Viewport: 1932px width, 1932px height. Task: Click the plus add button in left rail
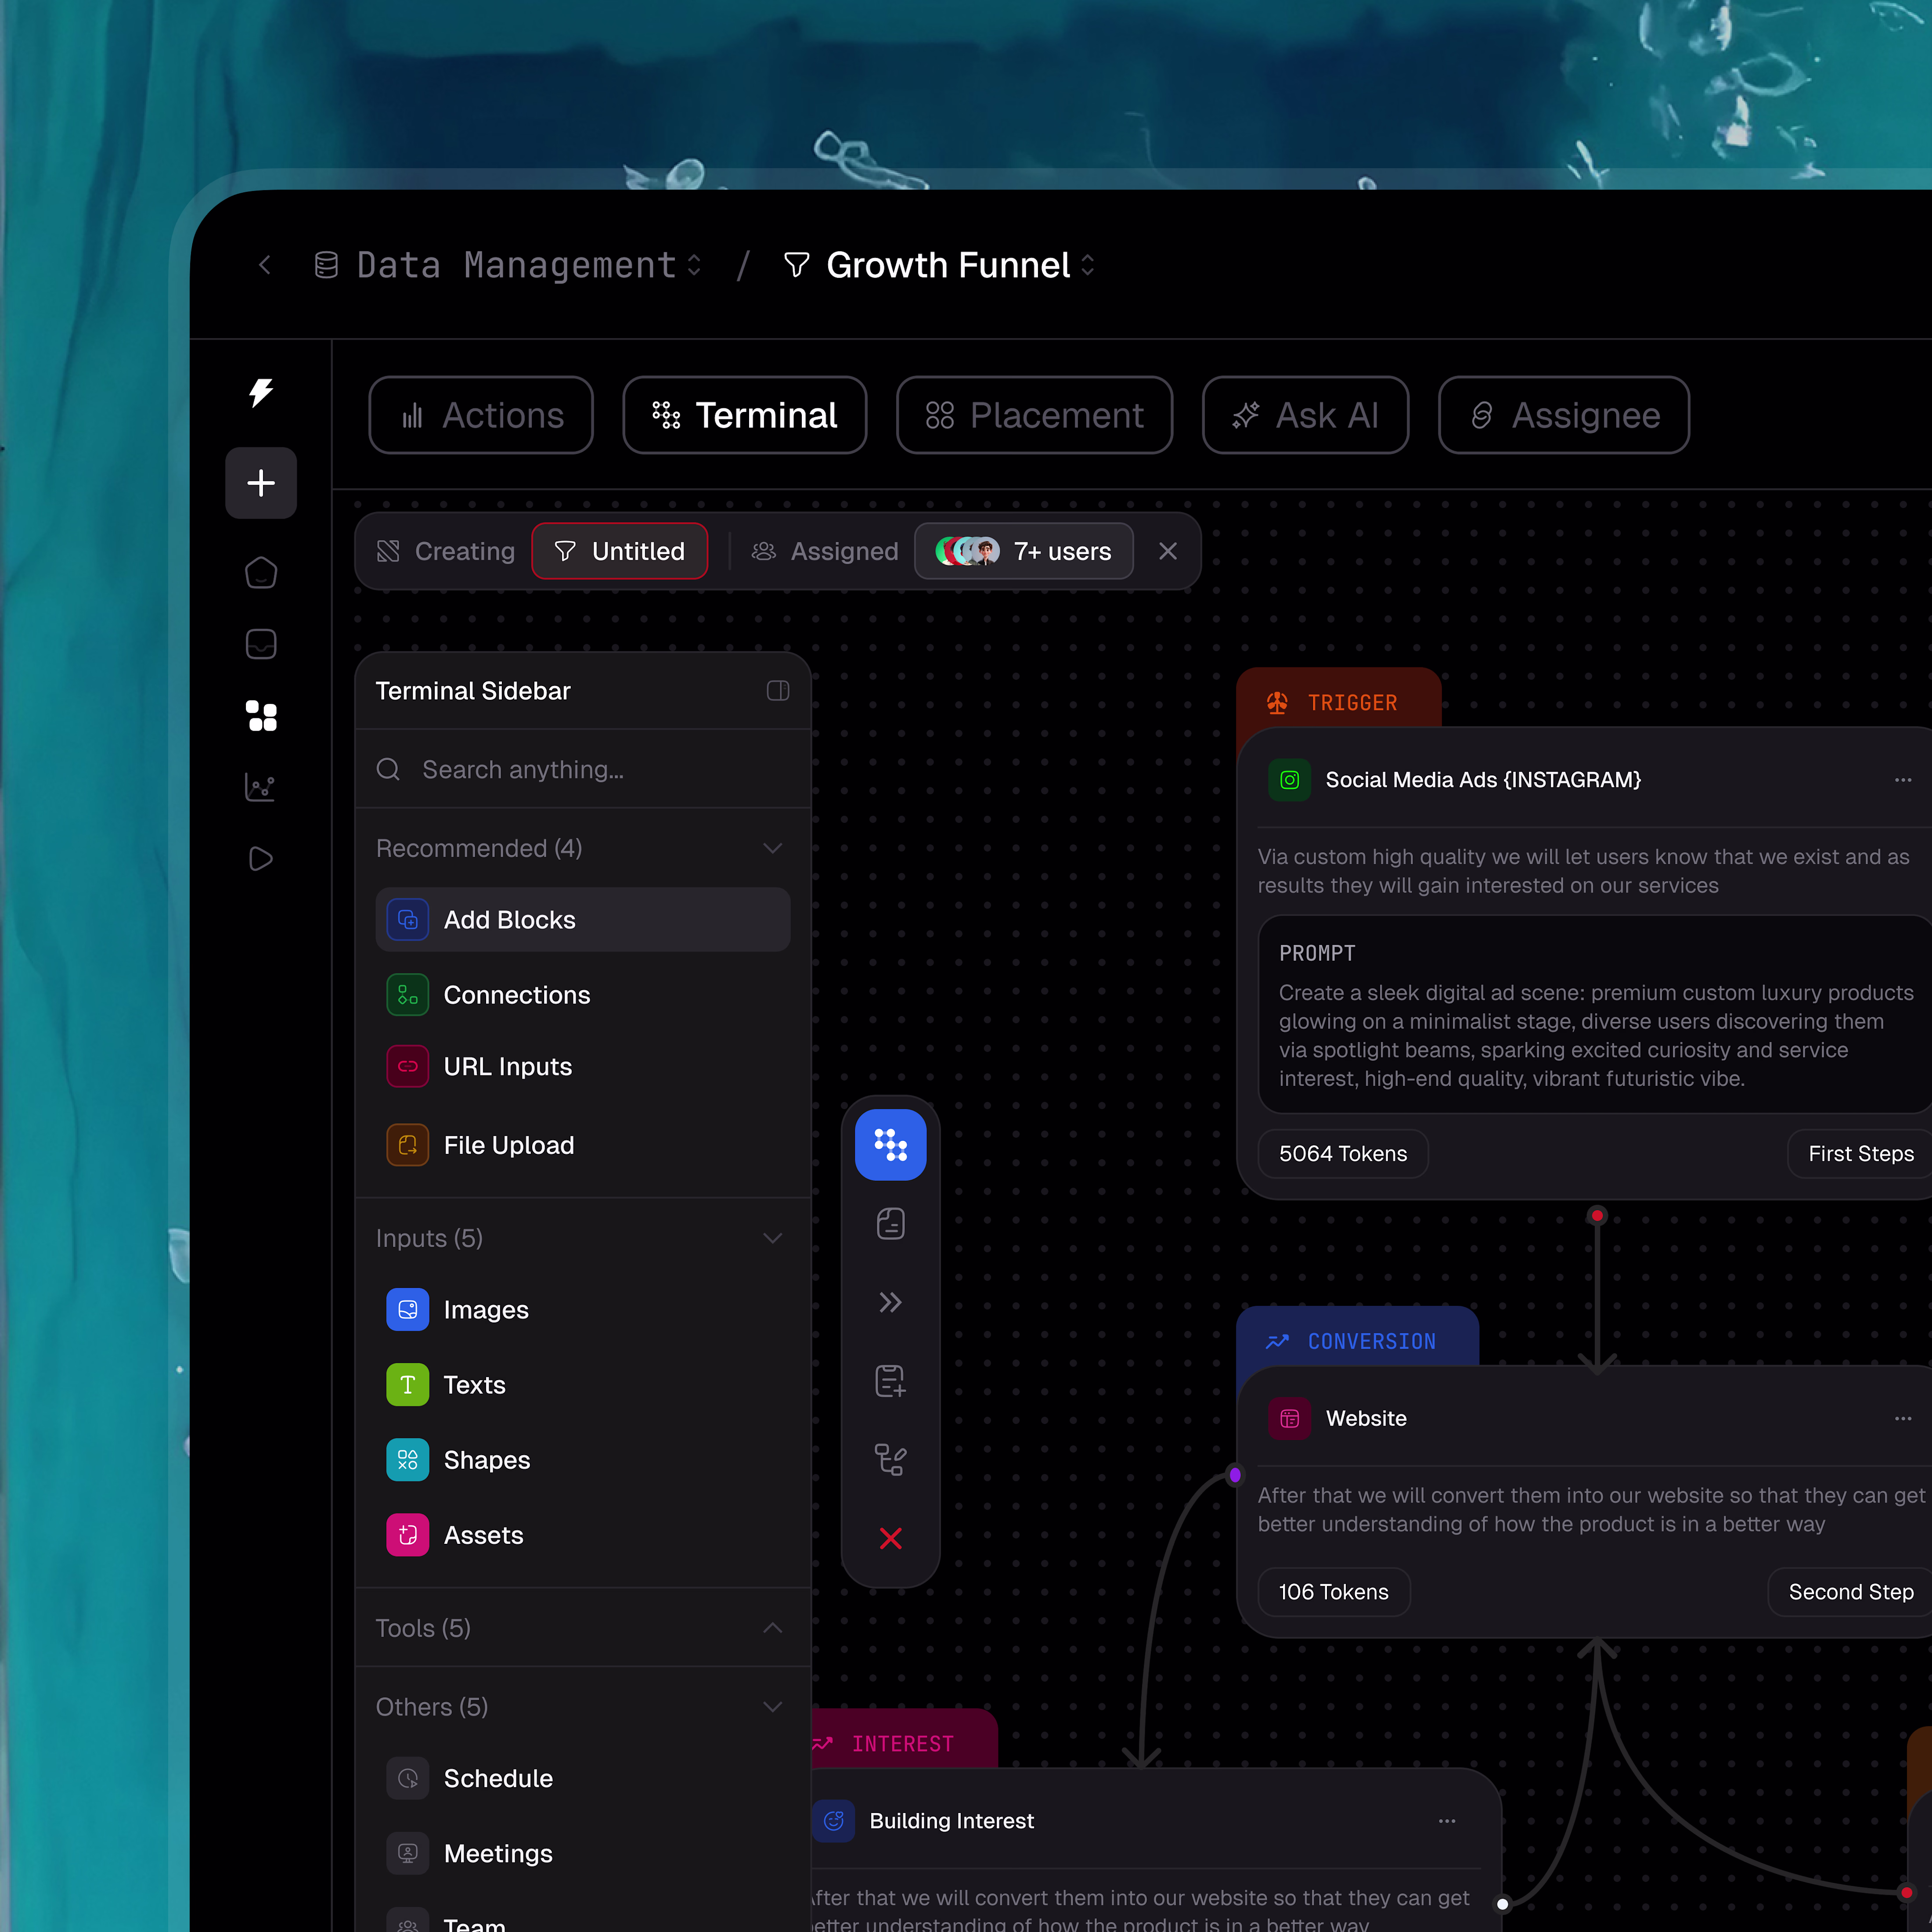[x=261, y=483]
